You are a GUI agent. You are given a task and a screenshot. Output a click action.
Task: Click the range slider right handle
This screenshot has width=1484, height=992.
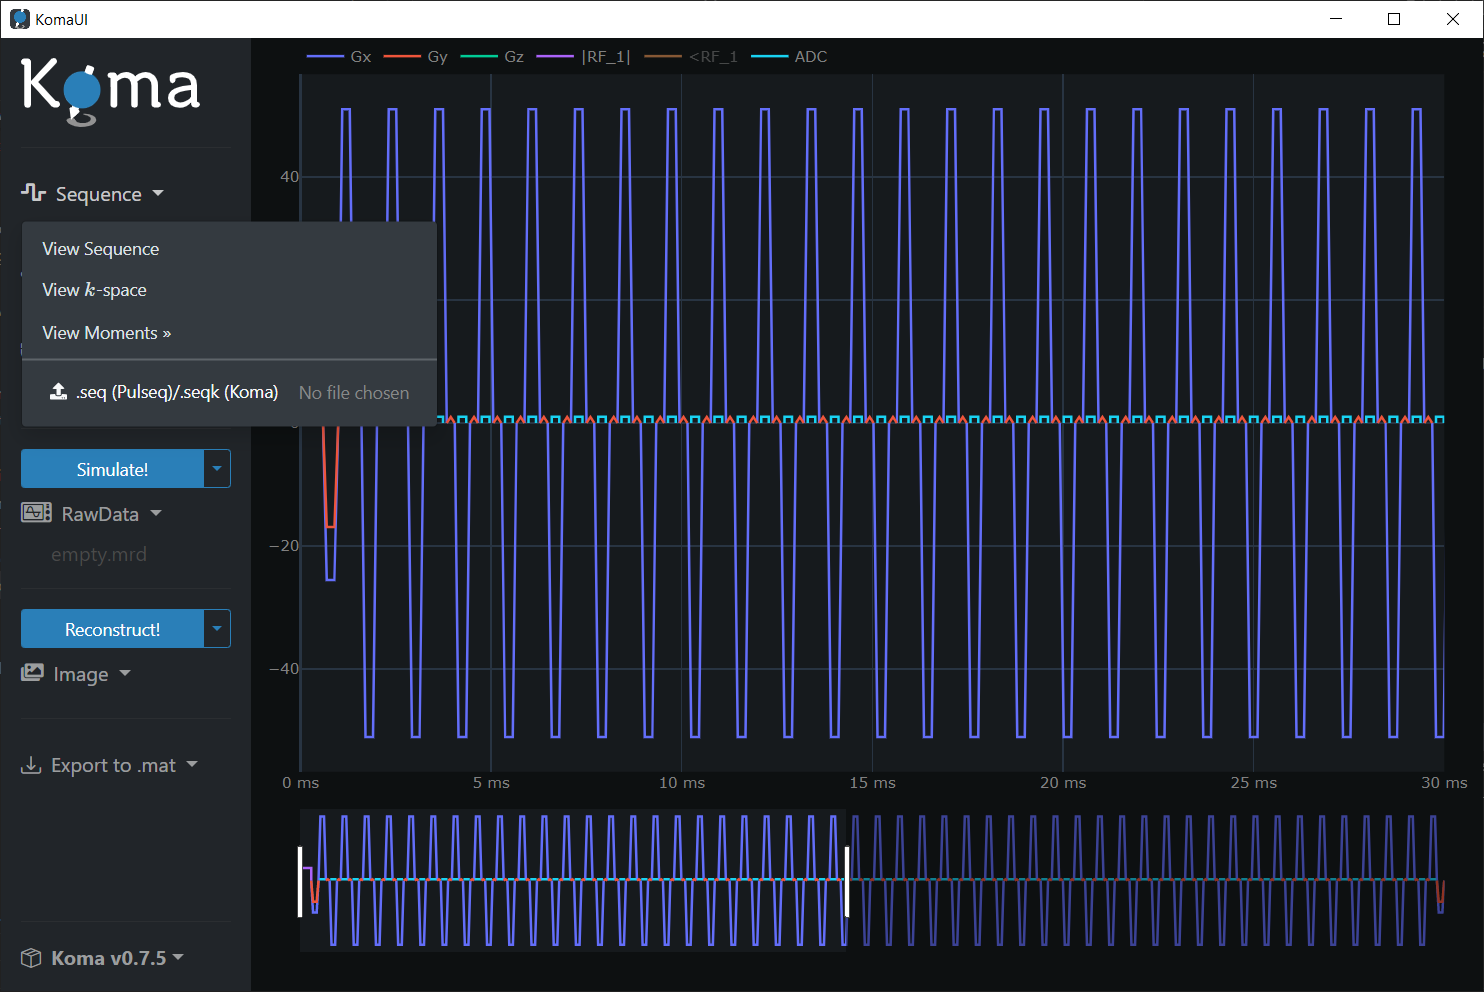pyautogui.click(x=847, y=881)
